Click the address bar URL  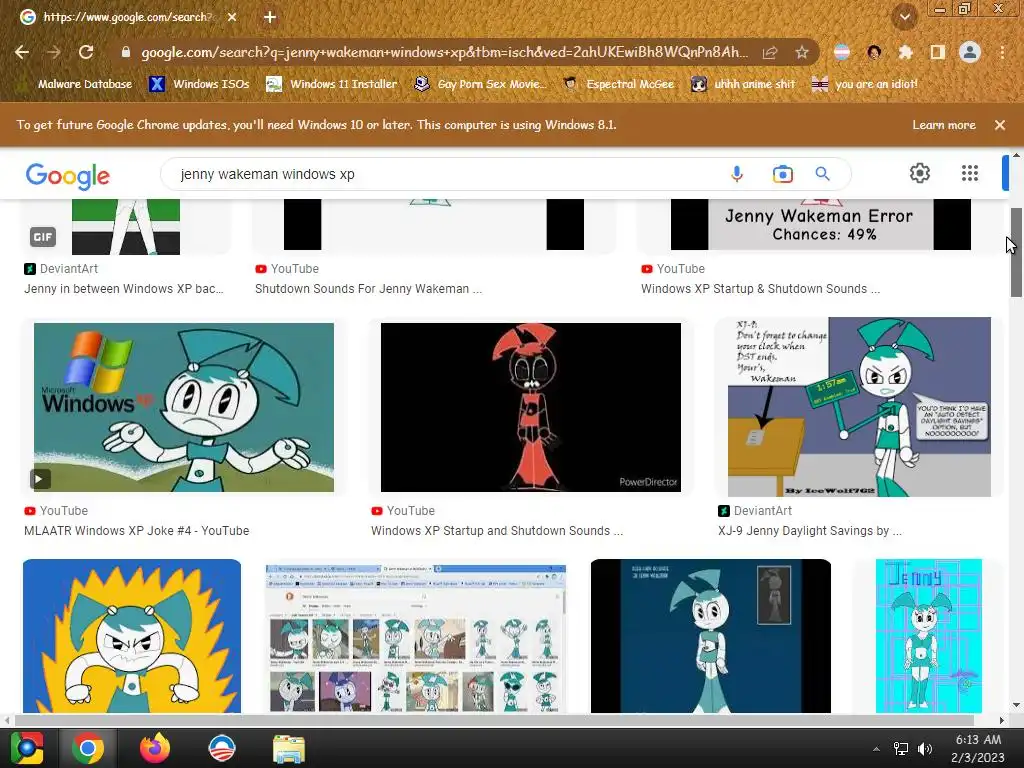444,52
